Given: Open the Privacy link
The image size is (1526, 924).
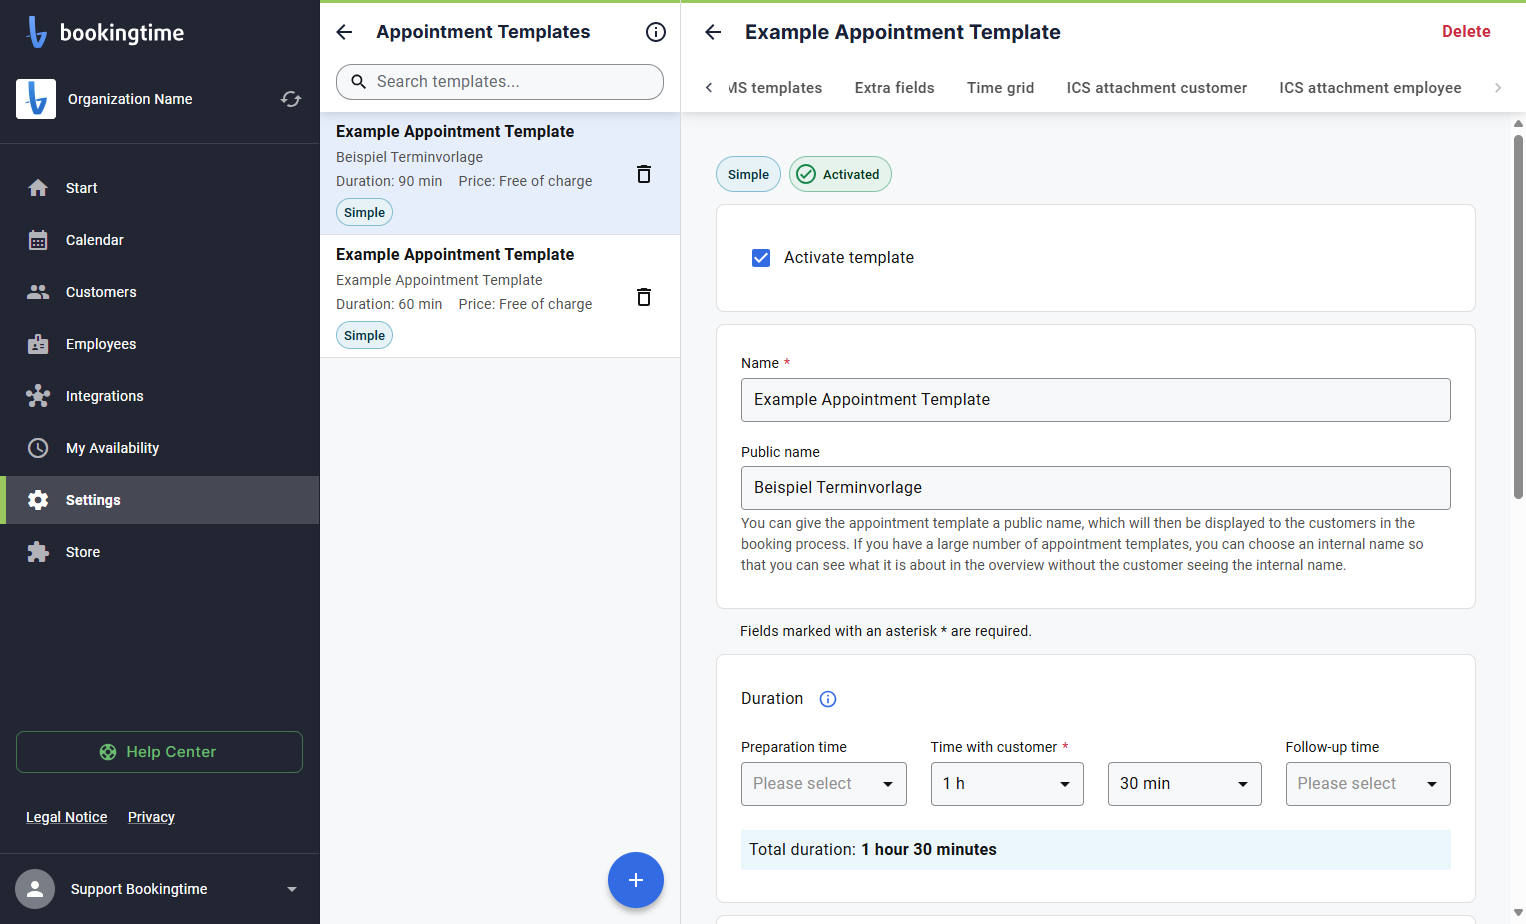Looking at the screenshot, I should pyautogui.click(x=151, y=817).
